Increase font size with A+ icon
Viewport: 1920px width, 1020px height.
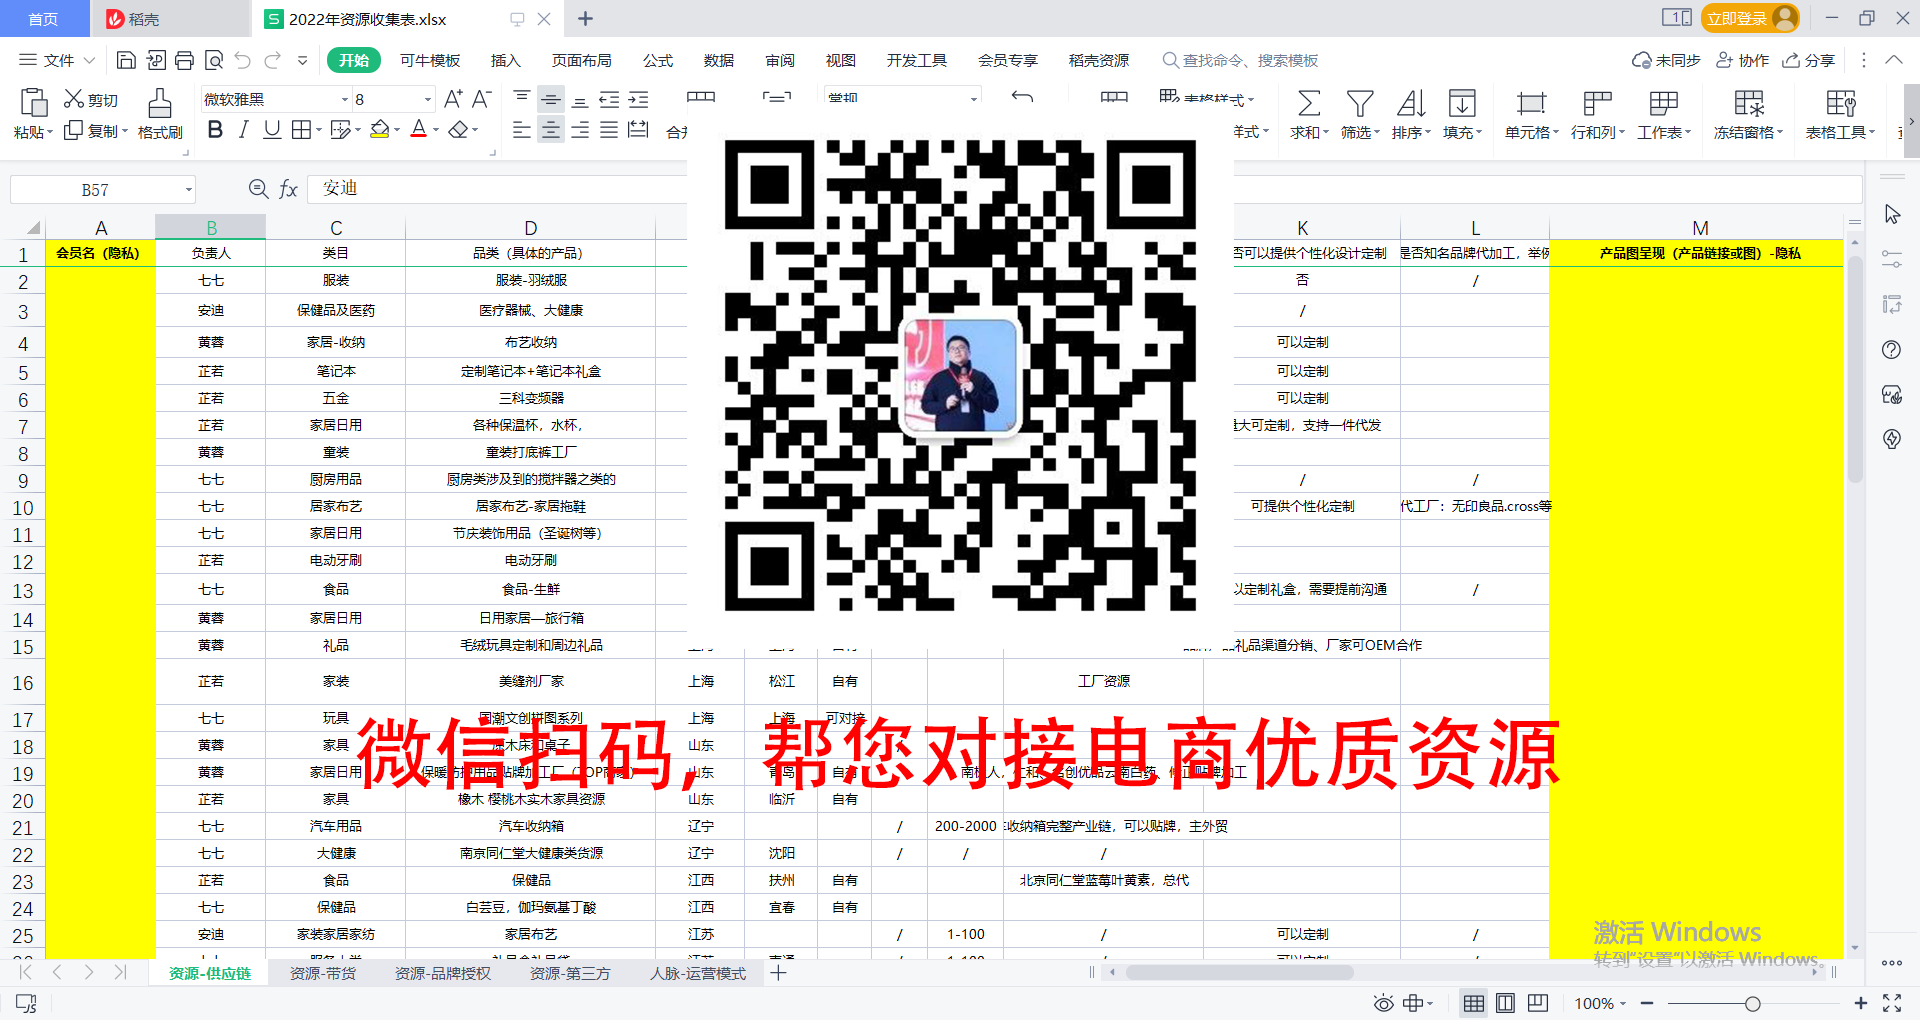pyautogui.click(x=453, y=99)
